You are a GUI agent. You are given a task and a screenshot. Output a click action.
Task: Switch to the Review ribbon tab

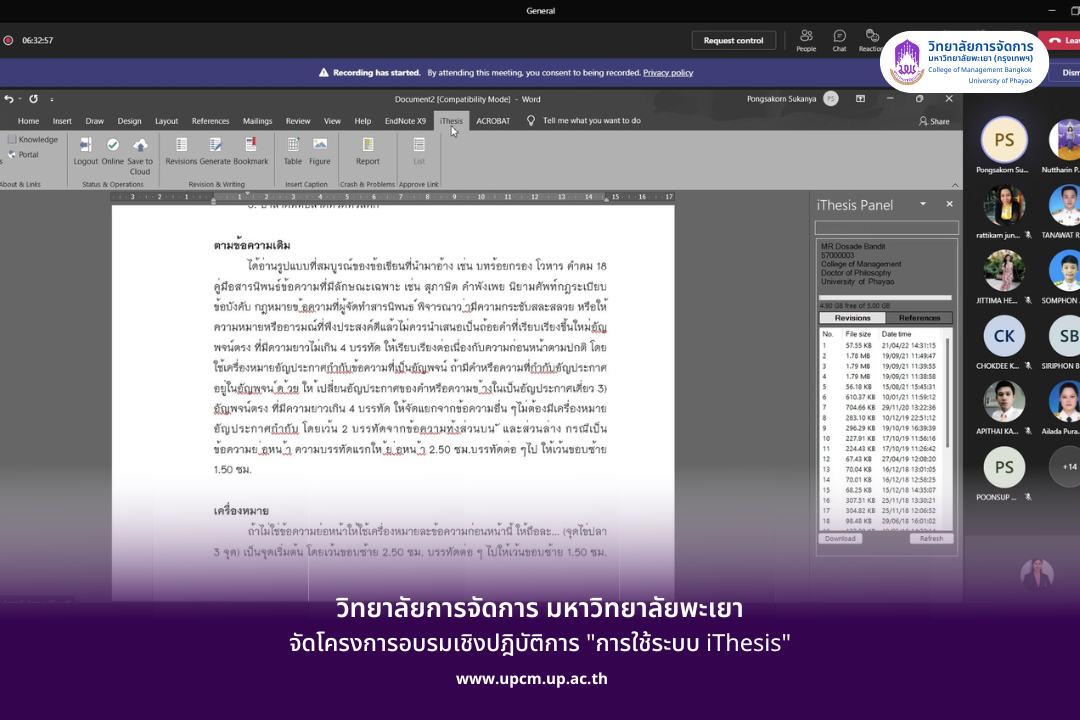298,121
